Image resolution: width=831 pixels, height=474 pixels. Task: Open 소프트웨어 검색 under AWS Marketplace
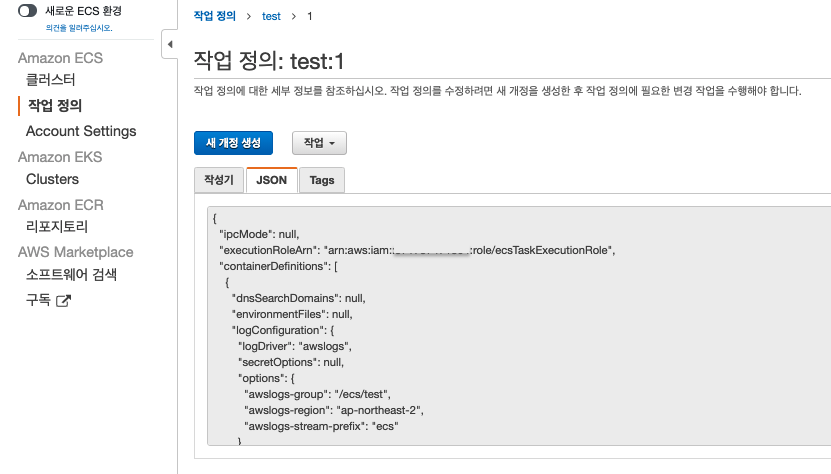coord(72,274)
